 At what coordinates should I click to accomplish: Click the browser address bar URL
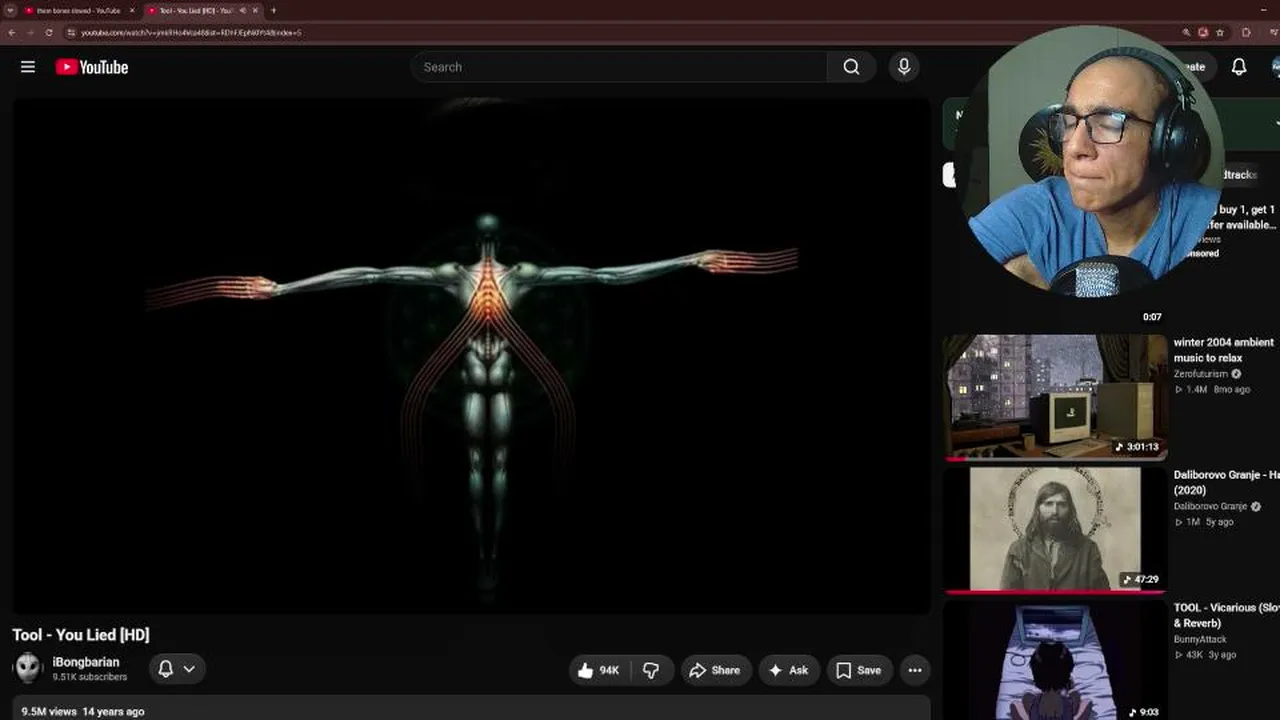click(x=191, y=32)
